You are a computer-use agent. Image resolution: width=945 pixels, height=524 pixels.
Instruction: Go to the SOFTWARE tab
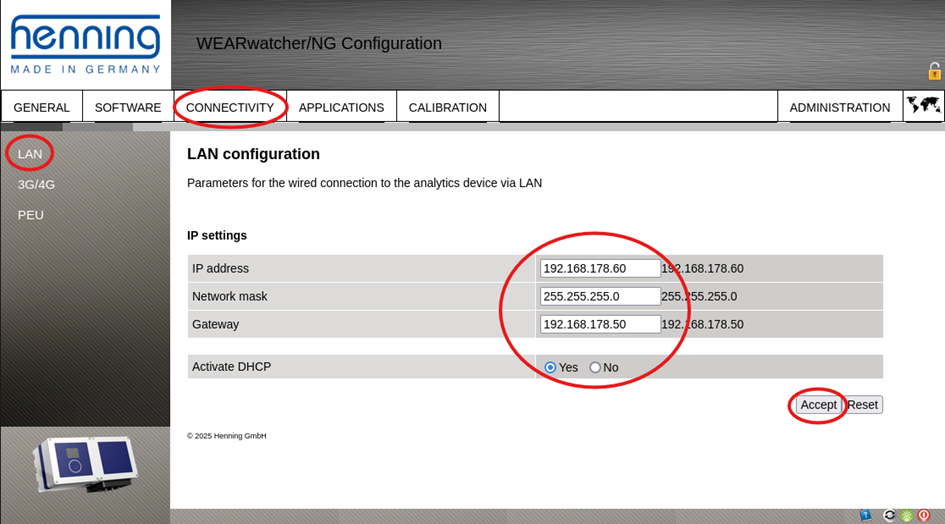pyautogui.click(x=127, y=107)
